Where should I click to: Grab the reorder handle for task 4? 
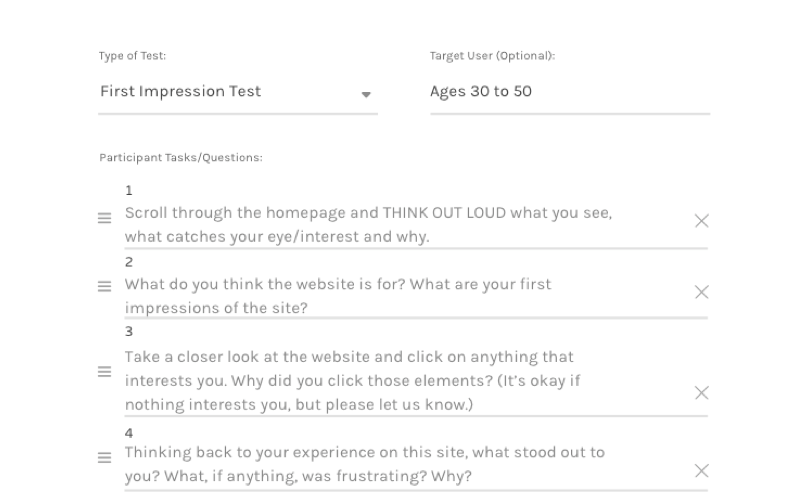(x=105, y=458)
